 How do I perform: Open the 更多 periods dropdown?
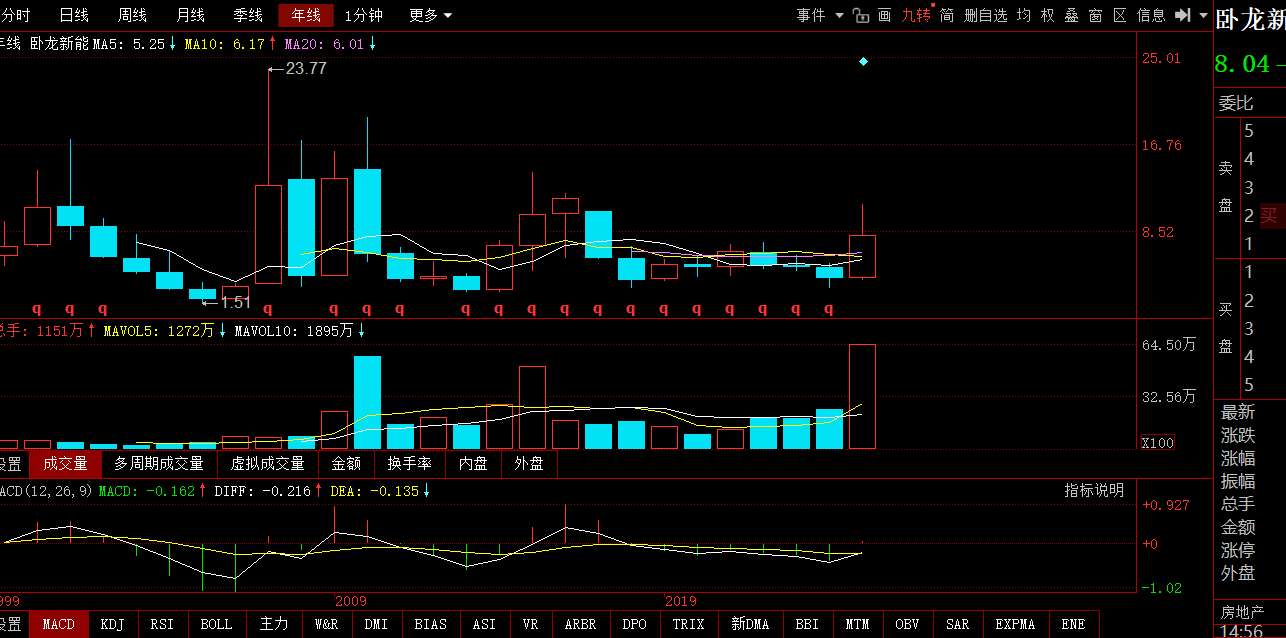click(x=430, y=15)
